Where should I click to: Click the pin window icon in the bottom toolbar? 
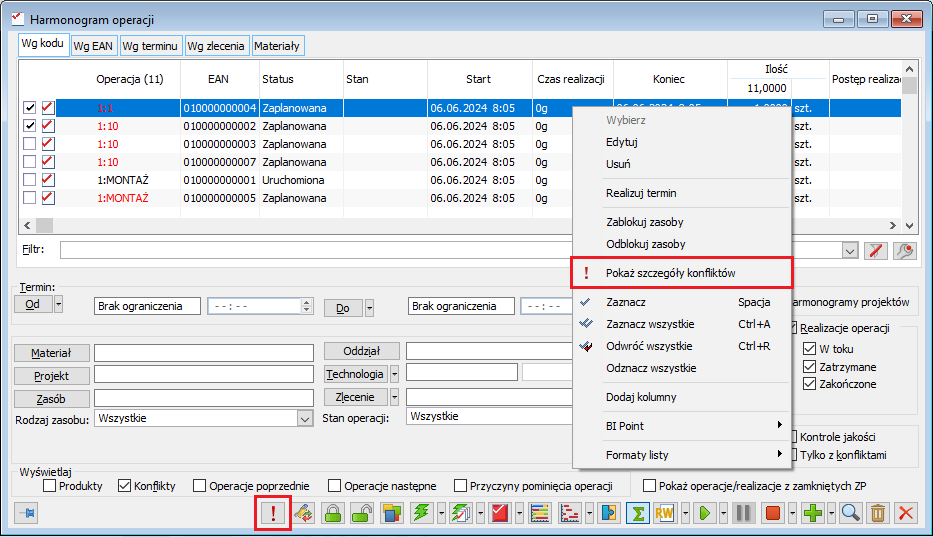coord(26,513)
